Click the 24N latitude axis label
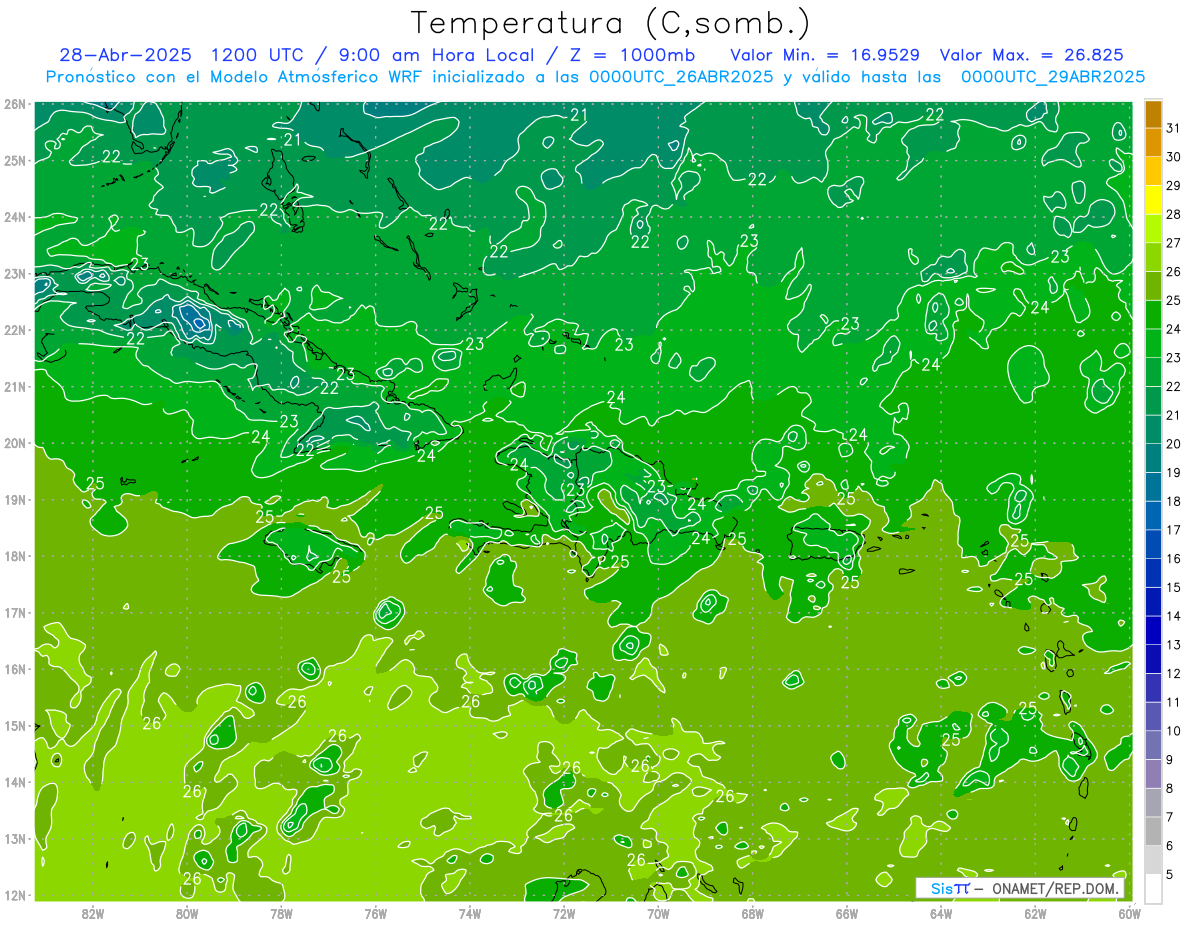 (x=15, y=217)
